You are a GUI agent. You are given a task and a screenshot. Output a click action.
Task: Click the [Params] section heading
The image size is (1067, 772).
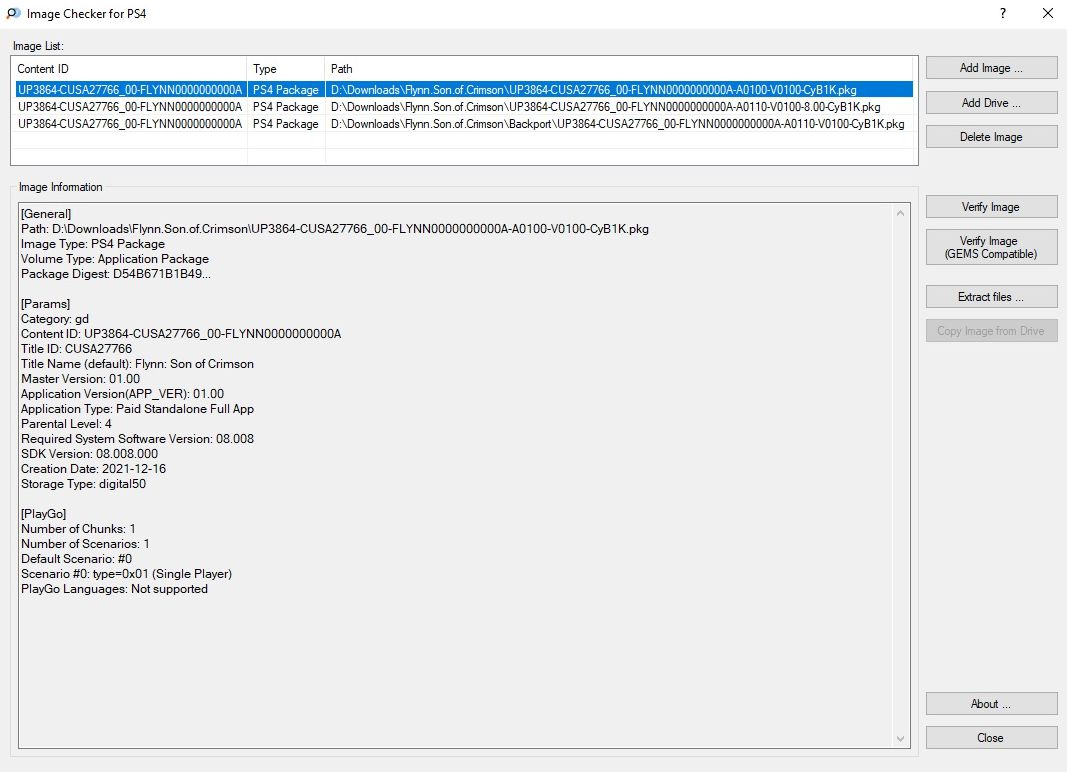(x=45, y=304)
